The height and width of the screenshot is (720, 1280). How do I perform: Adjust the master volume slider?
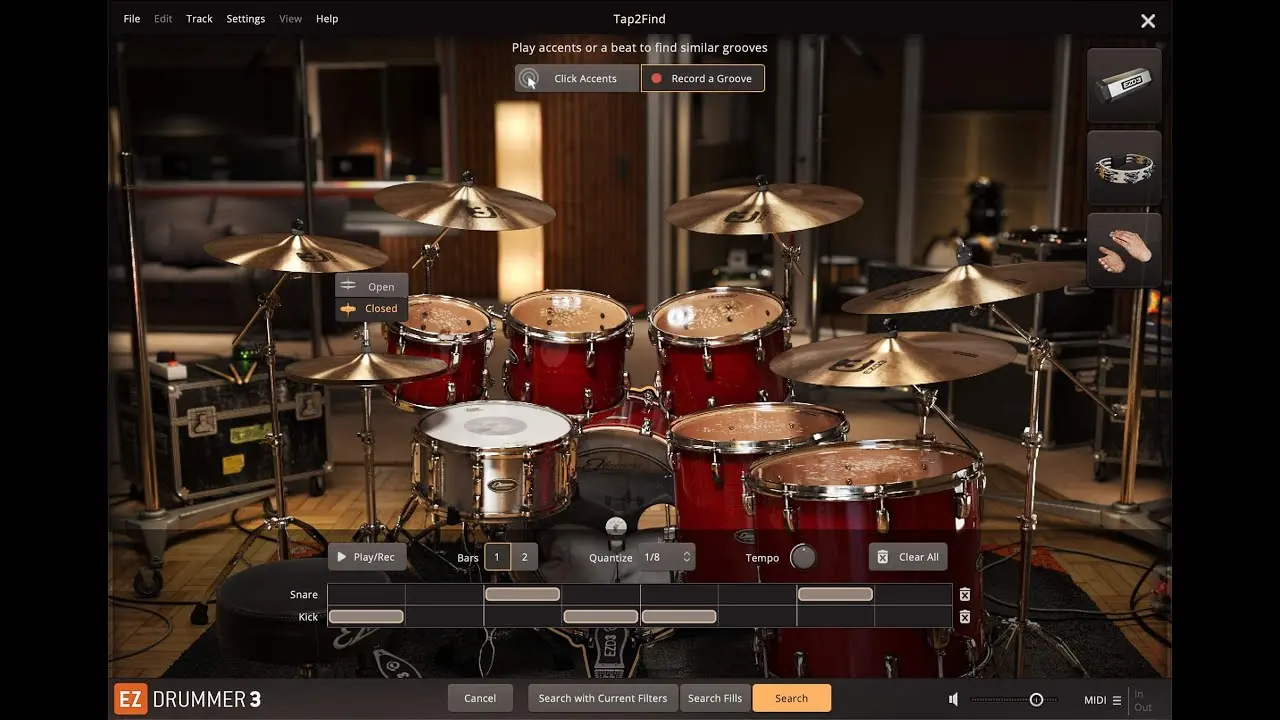pos(1036,700)
